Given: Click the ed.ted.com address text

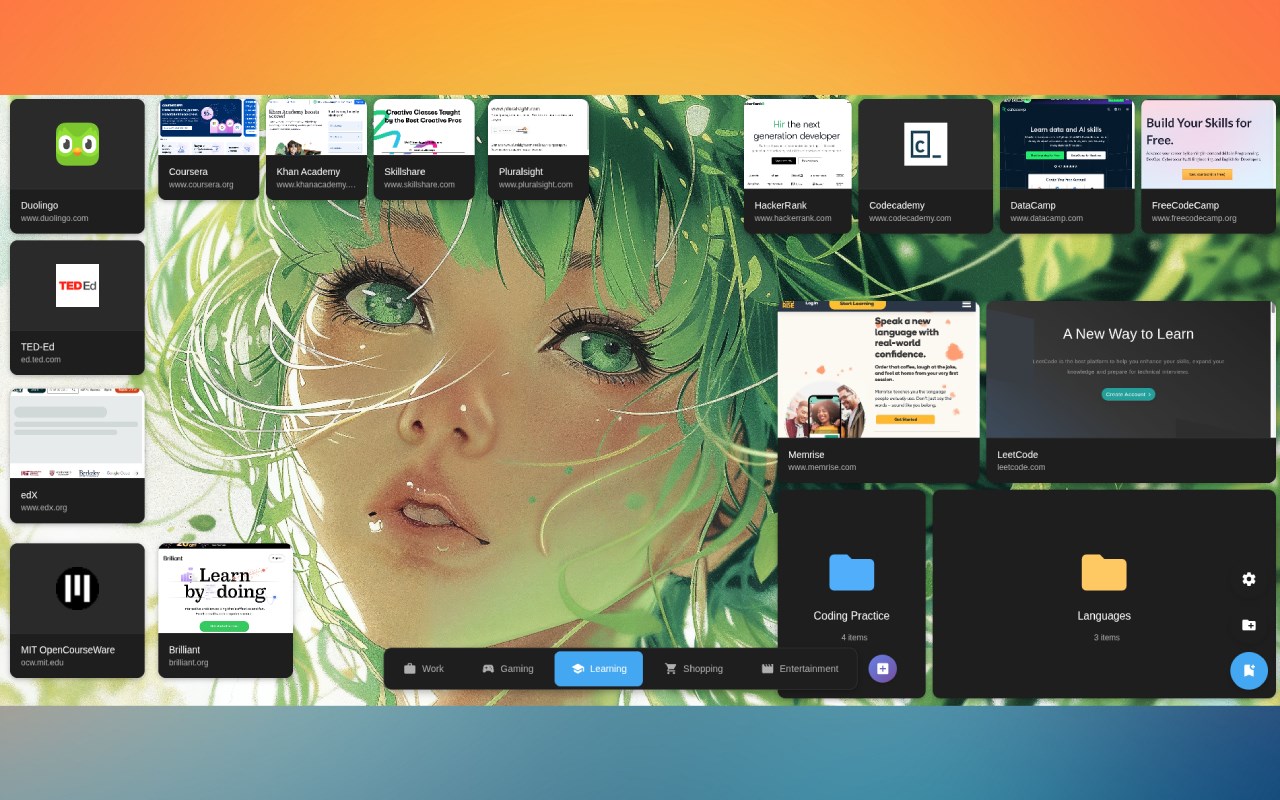Looking at the screenshot, I should [x=41, y=359].
